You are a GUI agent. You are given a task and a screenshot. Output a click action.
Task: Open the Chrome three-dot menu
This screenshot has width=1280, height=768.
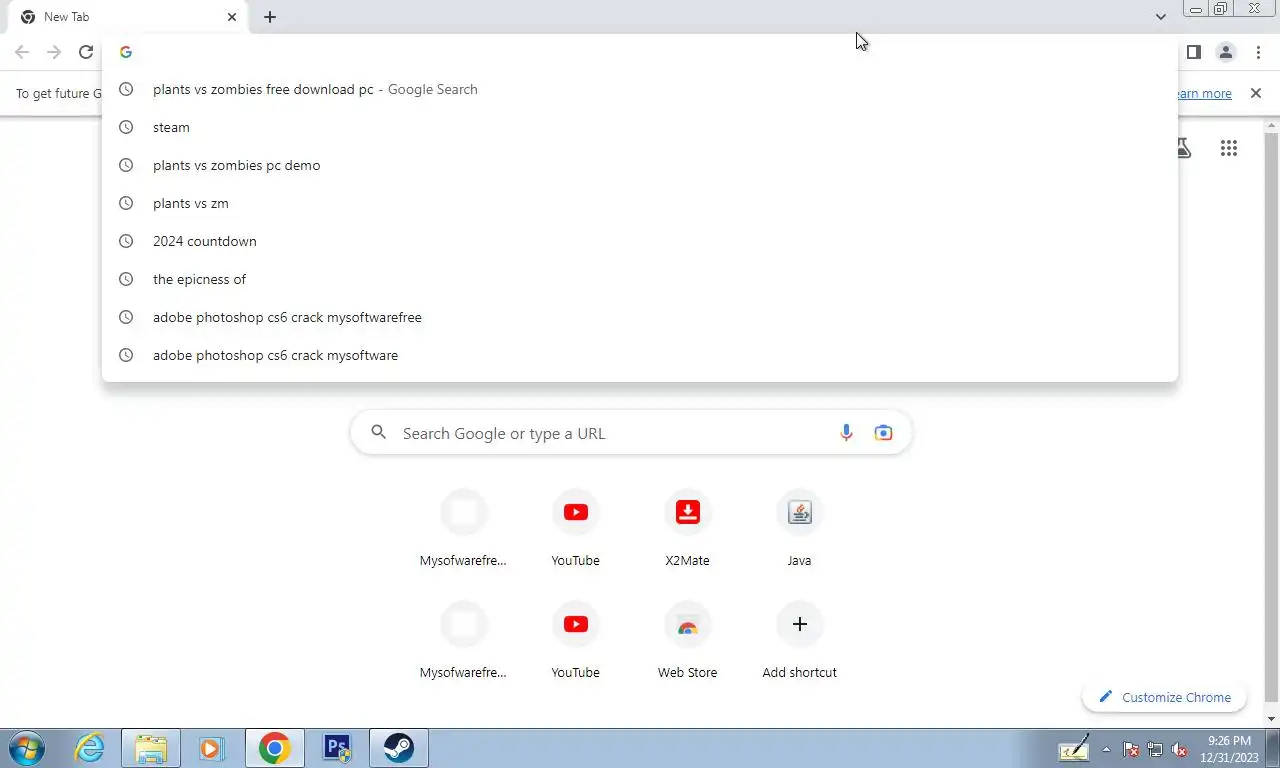pyautogui.click(x=1258, y=52)
